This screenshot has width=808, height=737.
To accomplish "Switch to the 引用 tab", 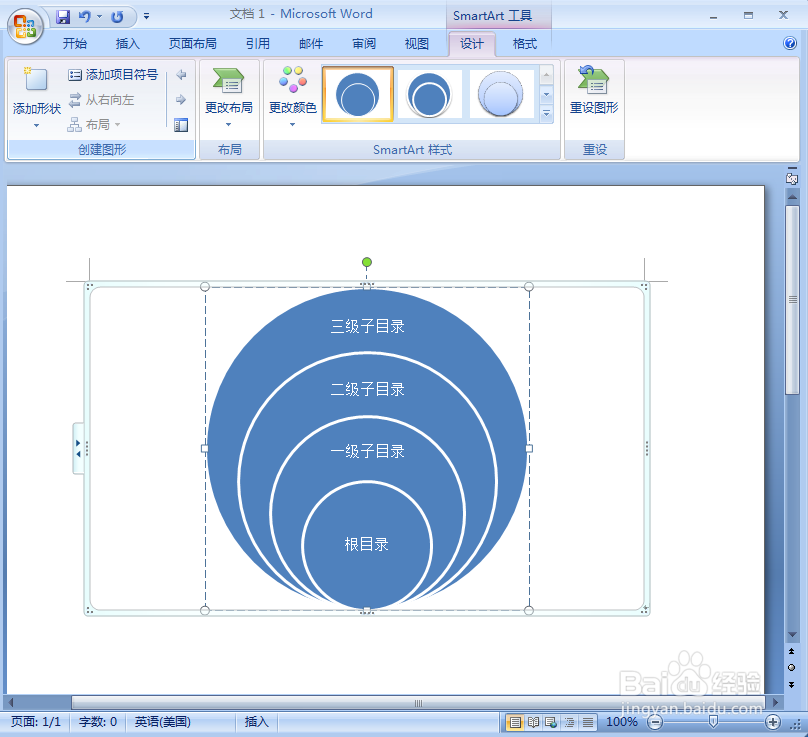I will click(x=258, y=43).
